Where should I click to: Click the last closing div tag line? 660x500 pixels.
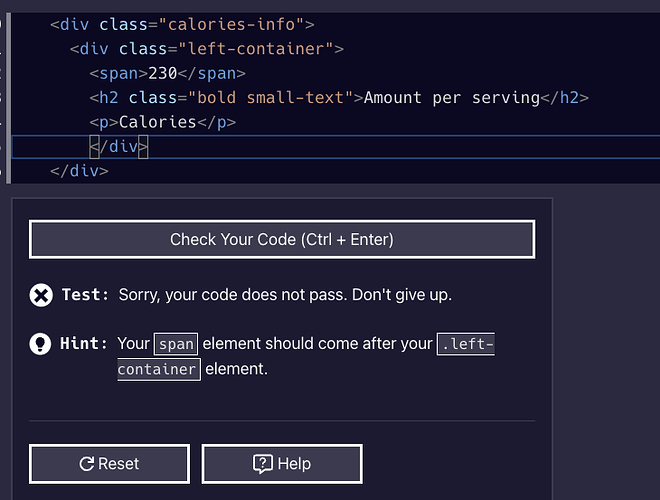(79, 171)
